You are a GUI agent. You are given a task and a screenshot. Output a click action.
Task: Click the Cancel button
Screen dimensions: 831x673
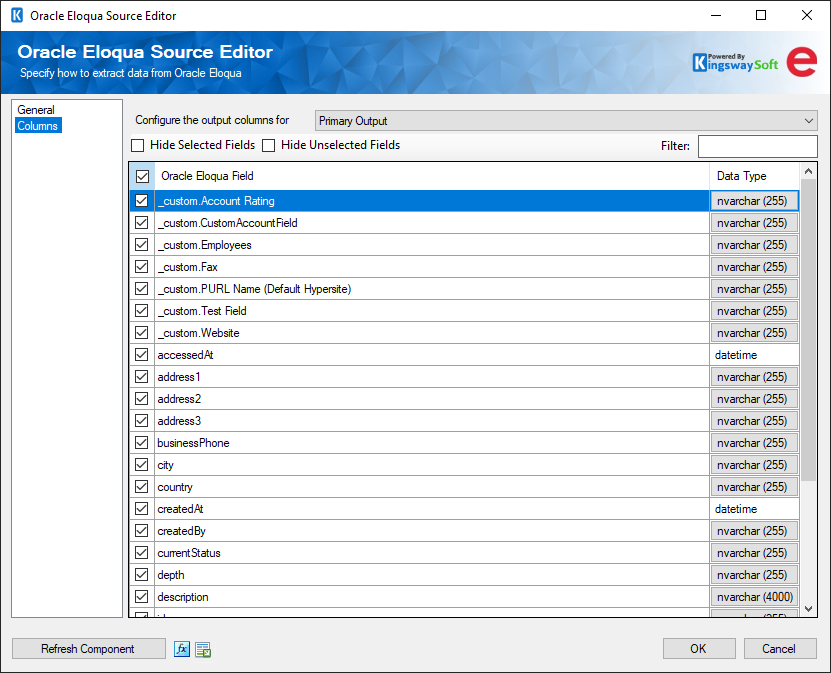(780, 649)
